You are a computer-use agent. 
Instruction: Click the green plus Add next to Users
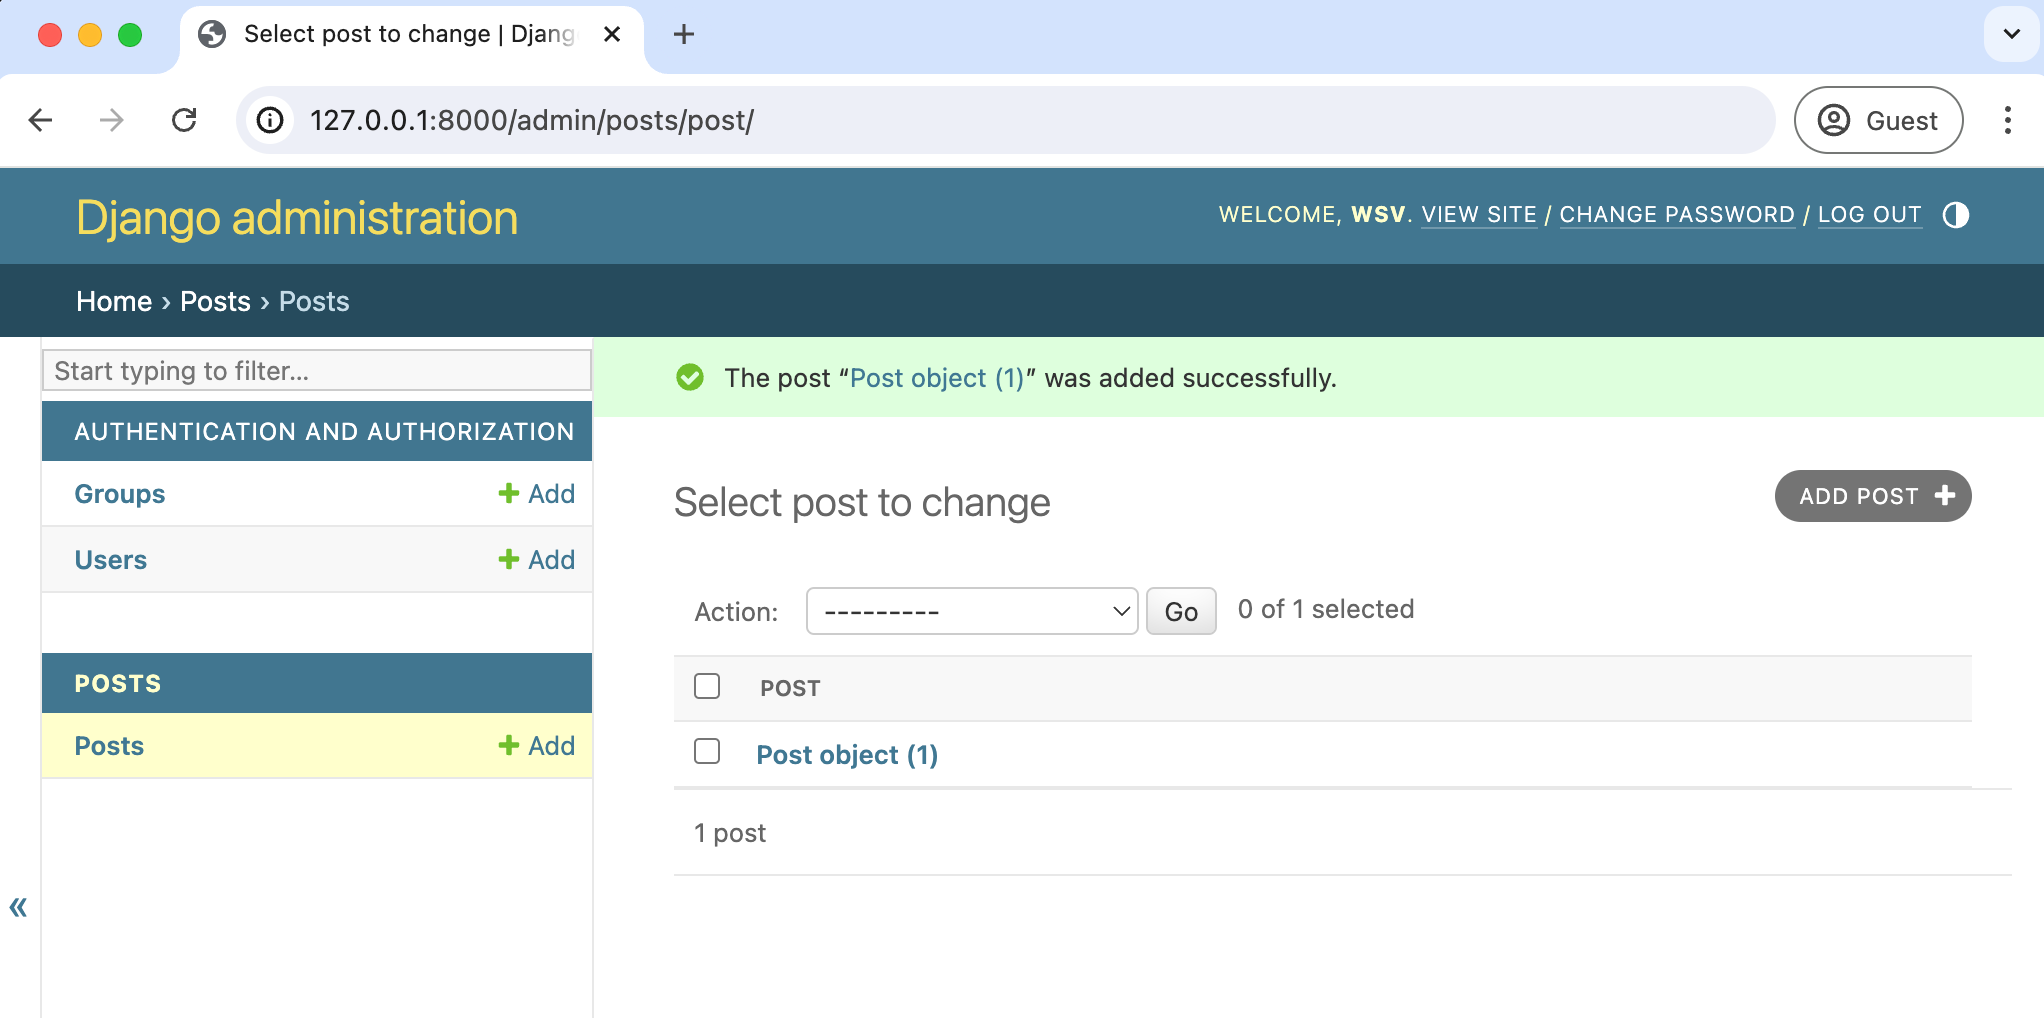[x=537, y=560]
